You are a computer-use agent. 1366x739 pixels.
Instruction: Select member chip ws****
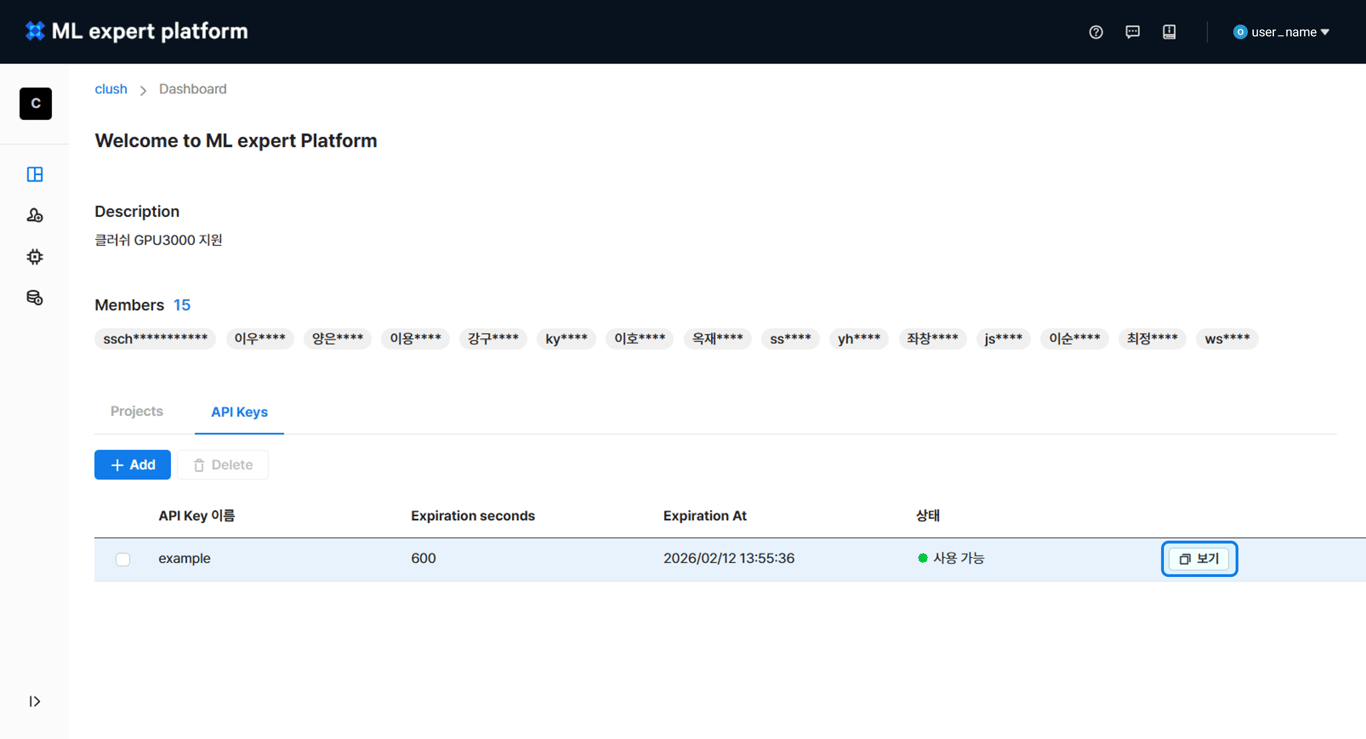[x=1227, y=339]
